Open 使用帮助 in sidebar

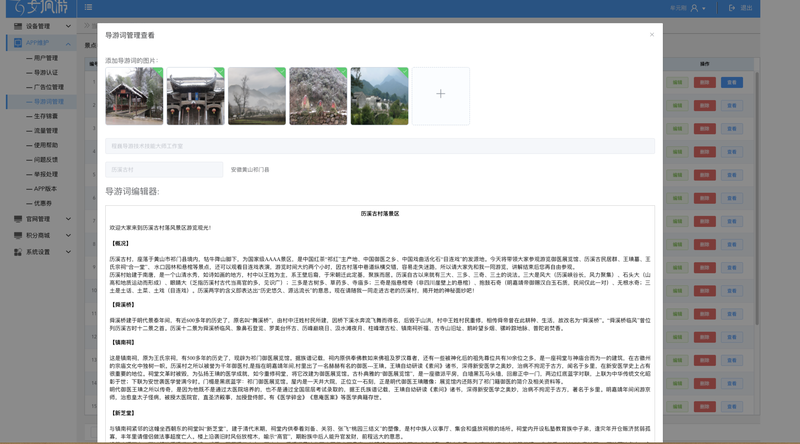pos(45,145)
